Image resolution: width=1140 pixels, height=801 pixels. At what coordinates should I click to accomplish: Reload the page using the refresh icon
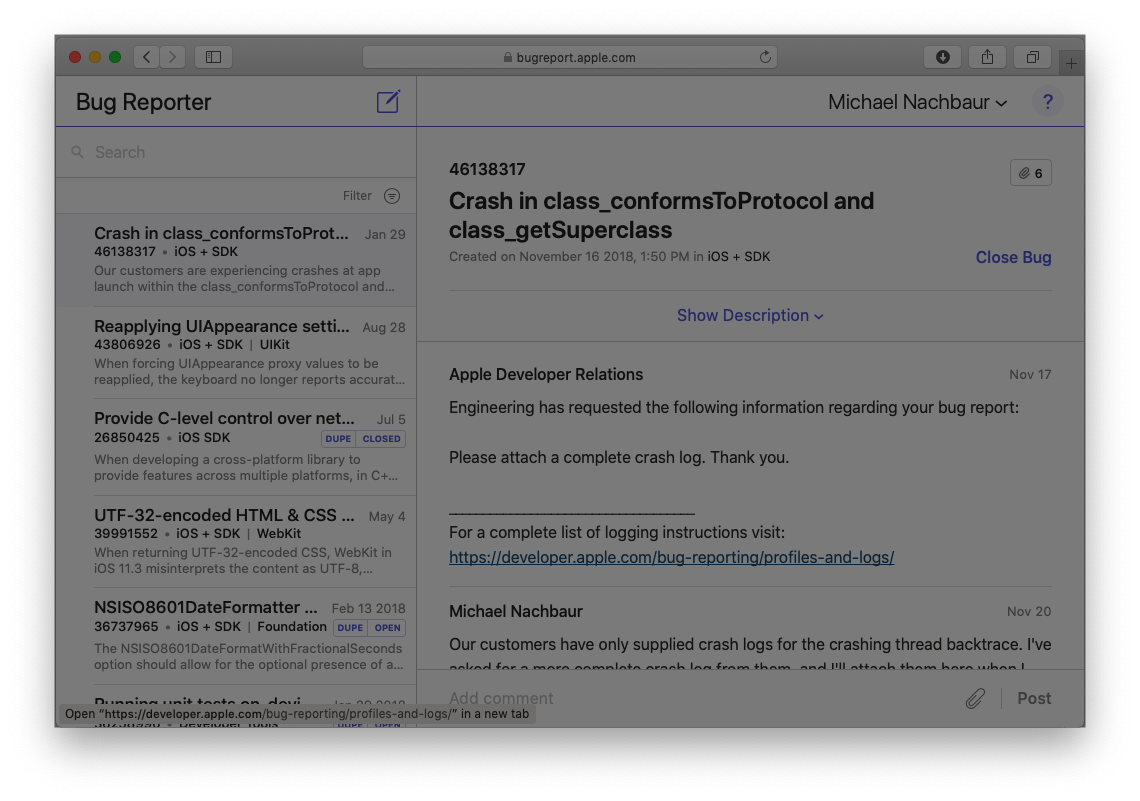click(766, 57)
